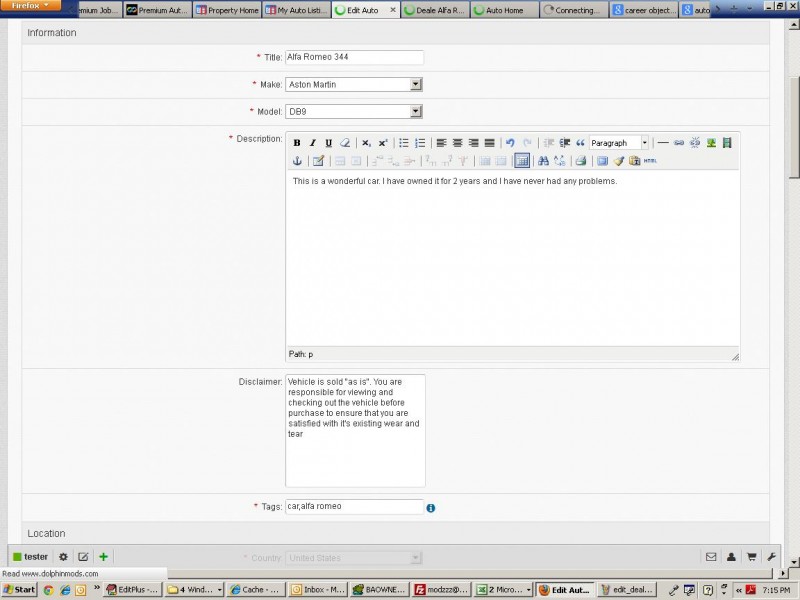Switch to the My Auto Listi... tab

pyautogui.click(x=297, y=10)
